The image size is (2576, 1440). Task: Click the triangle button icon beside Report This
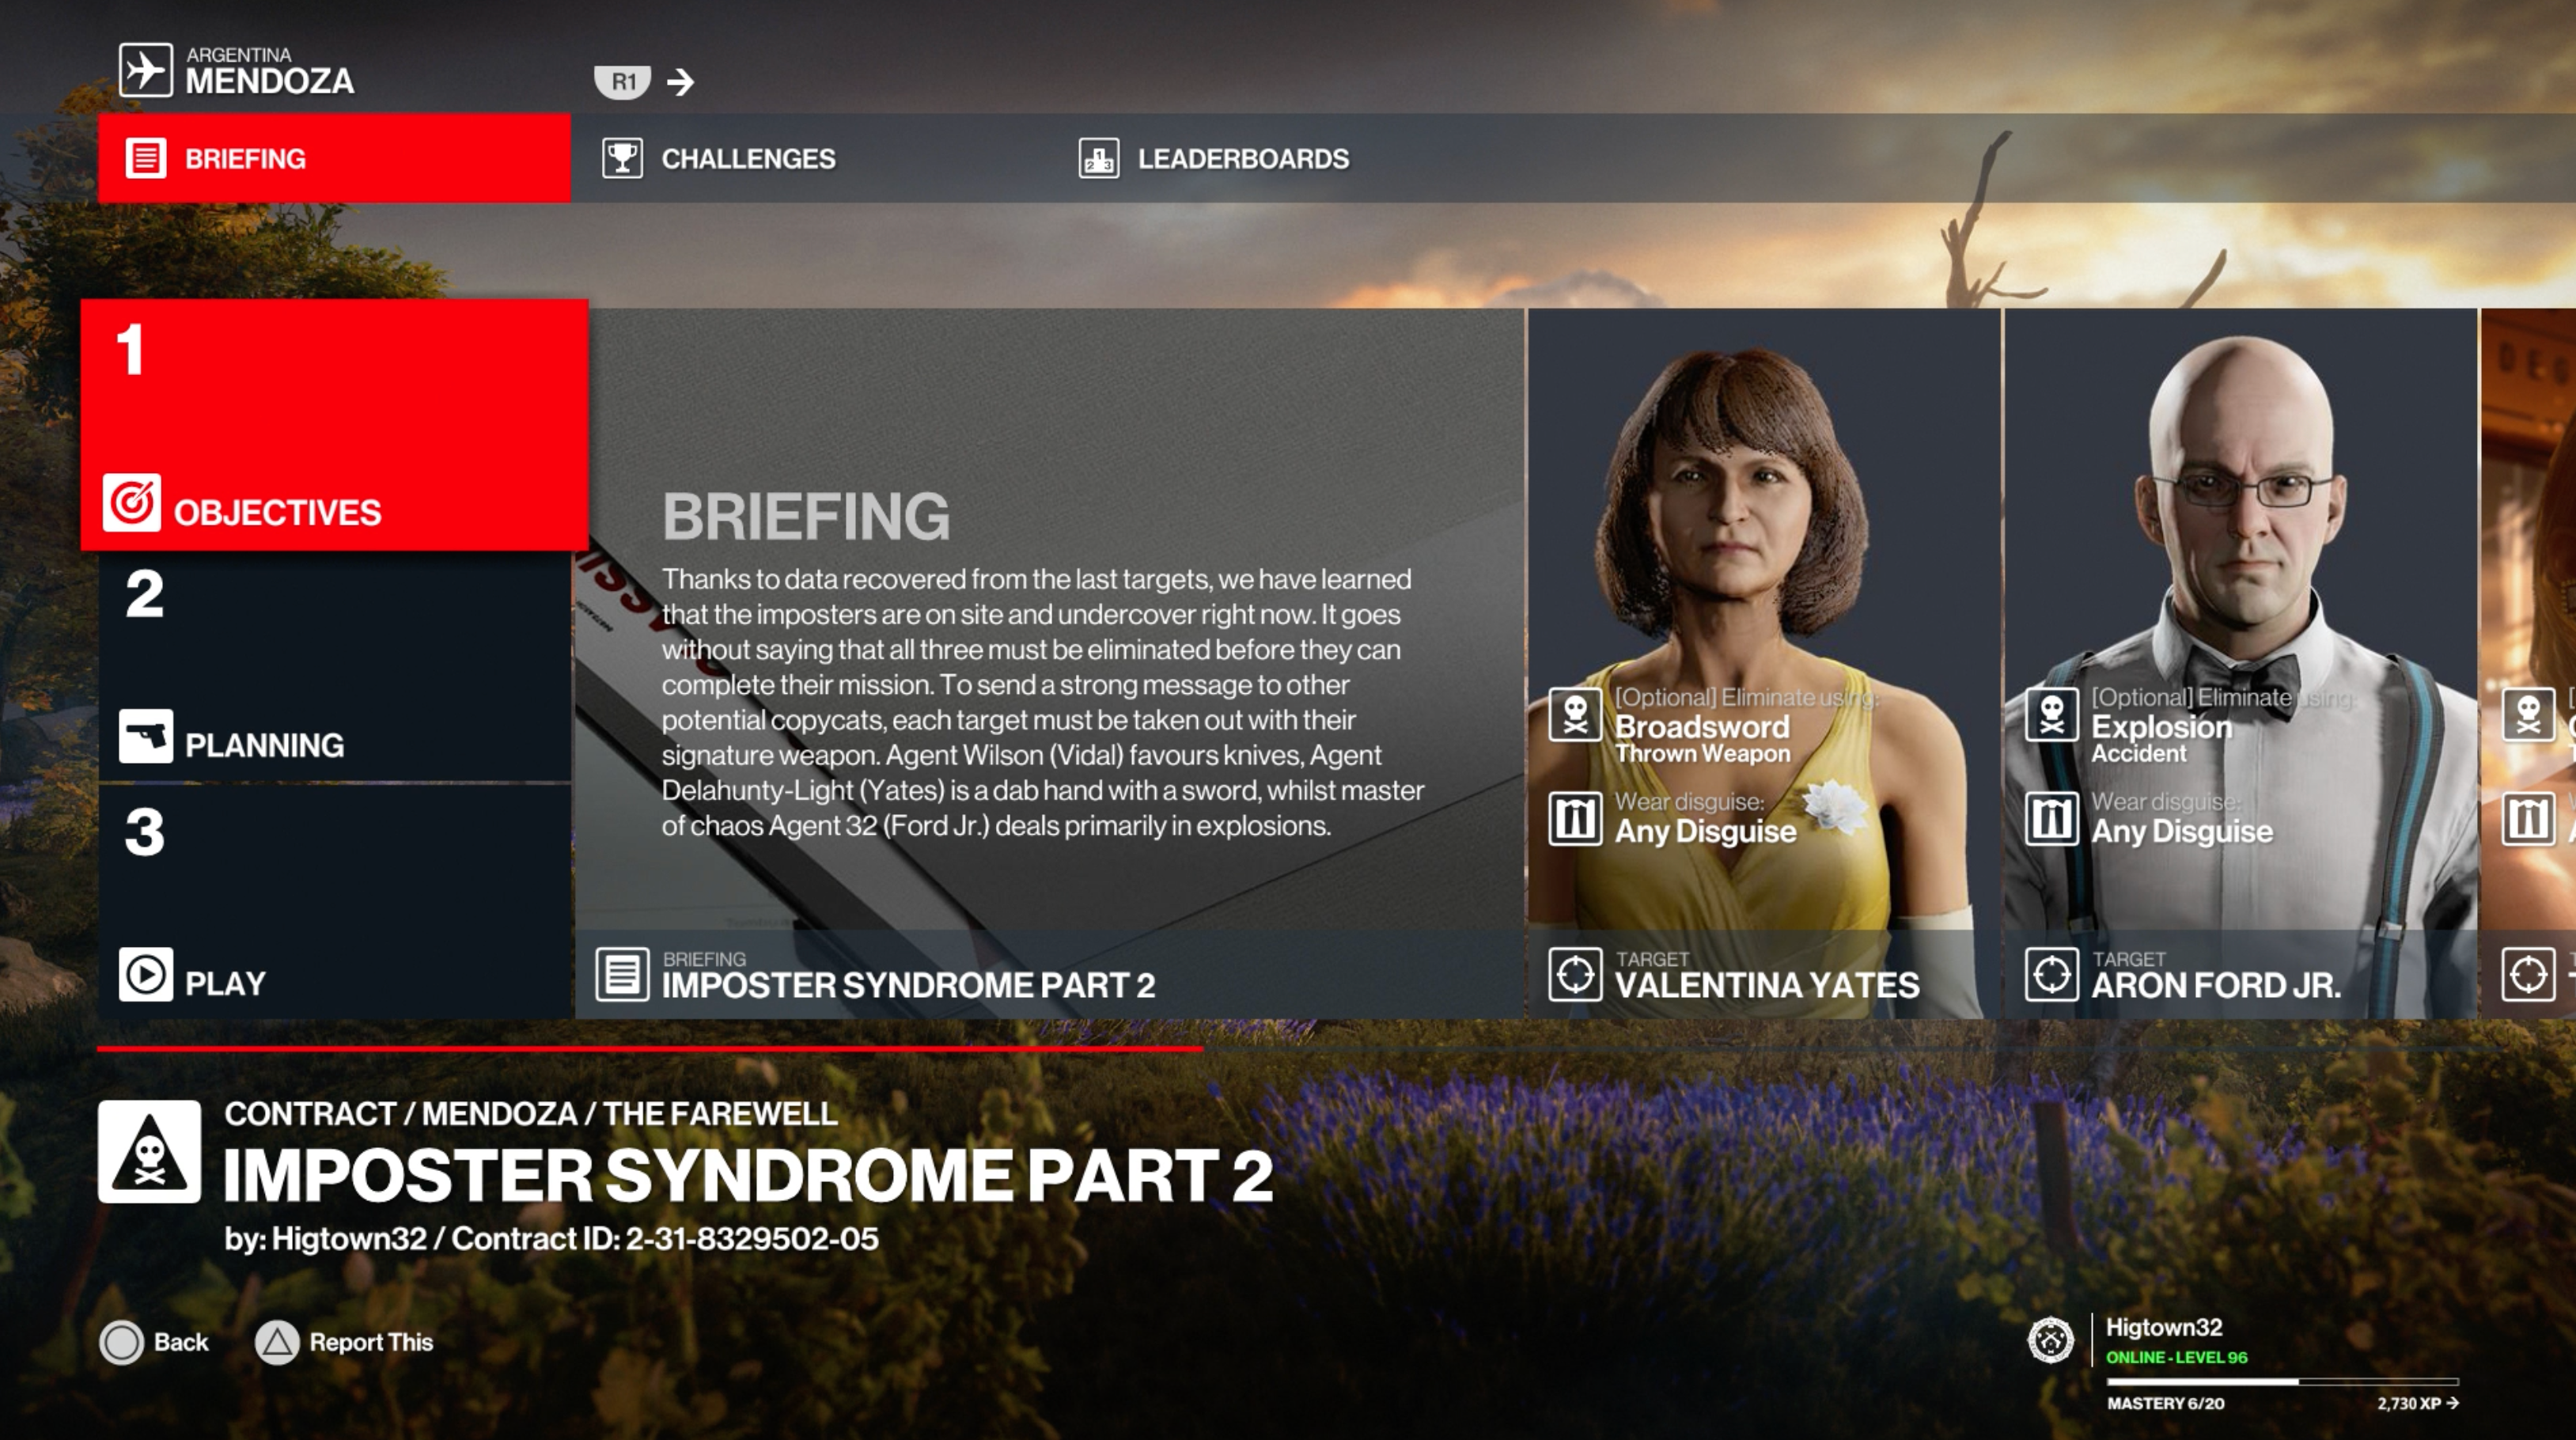pos(277,1343)
